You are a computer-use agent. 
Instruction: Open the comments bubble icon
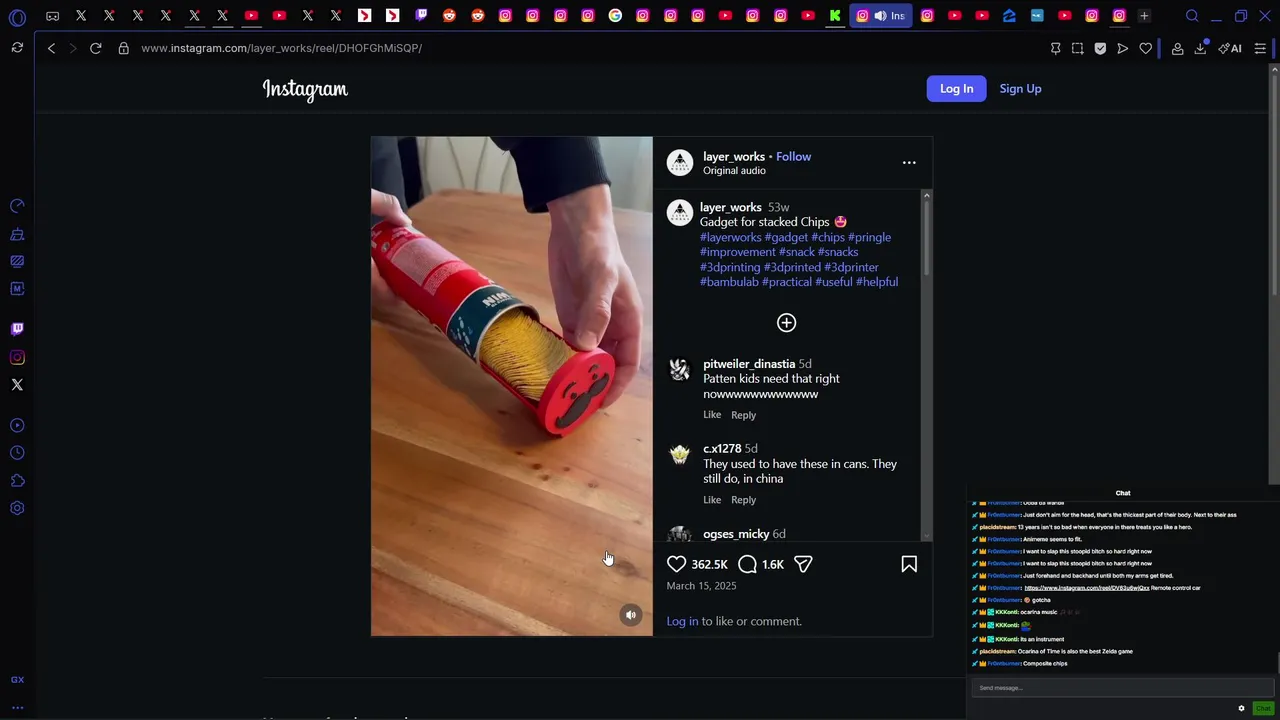(x=747, y=564)
